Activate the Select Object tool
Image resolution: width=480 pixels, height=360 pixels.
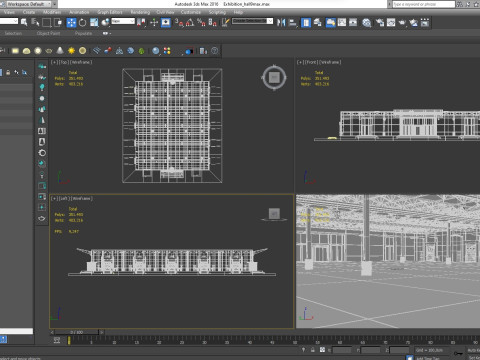tap(24, 22)
